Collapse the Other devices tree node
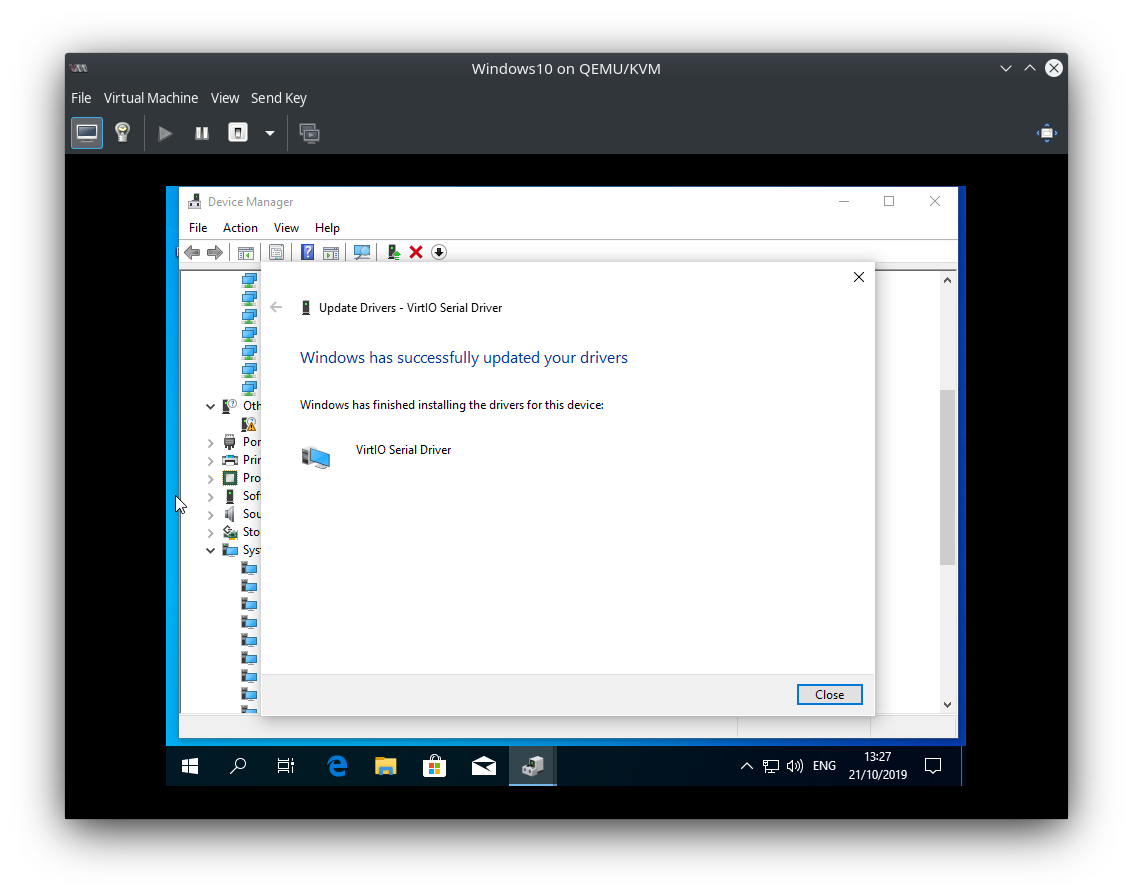Image resolution: width=1133 pixels, height=896 pixels. pyautogui.click(x=210, y=406)
